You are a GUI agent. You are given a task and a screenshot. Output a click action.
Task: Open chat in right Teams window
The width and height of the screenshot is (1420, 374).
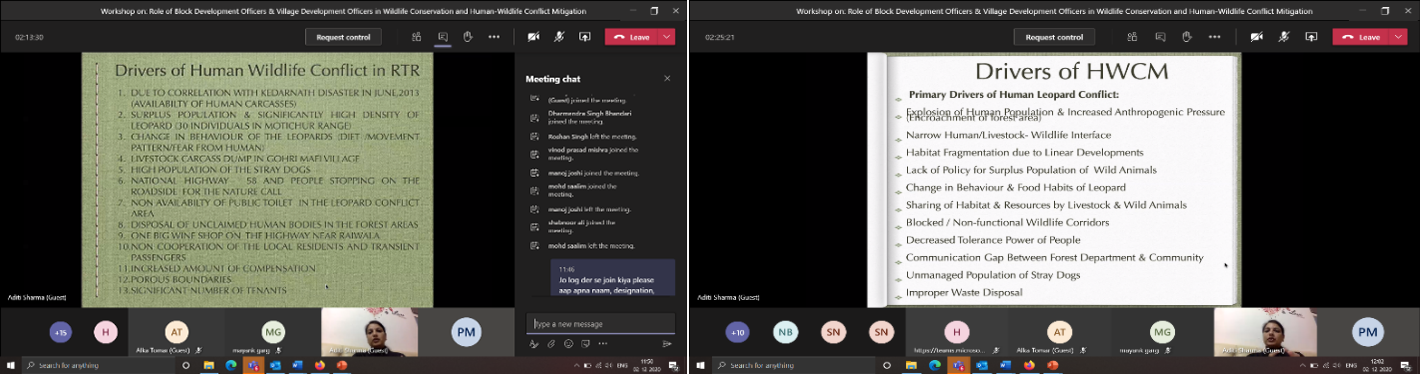click(x=1160, y=37)
